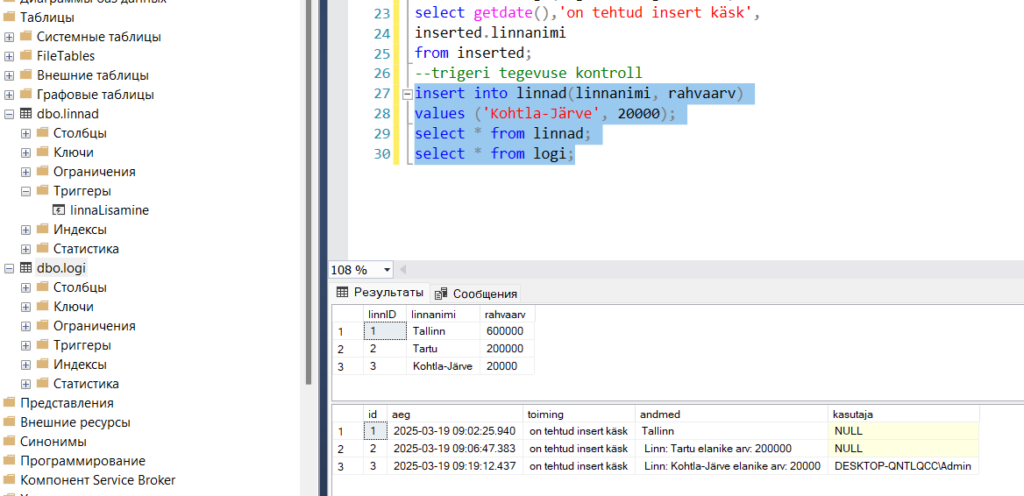Collapse the code region at line 27

point(407,94)
